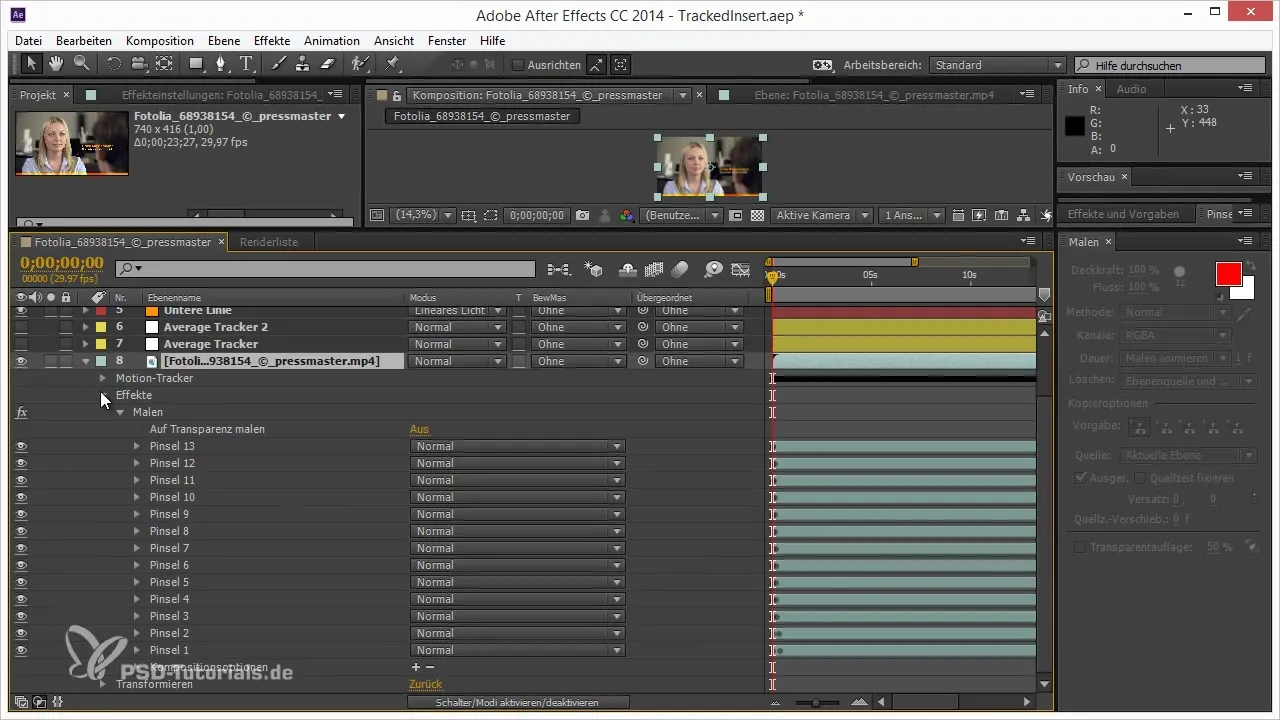Select the Hand tool

[x=57, y=64]
